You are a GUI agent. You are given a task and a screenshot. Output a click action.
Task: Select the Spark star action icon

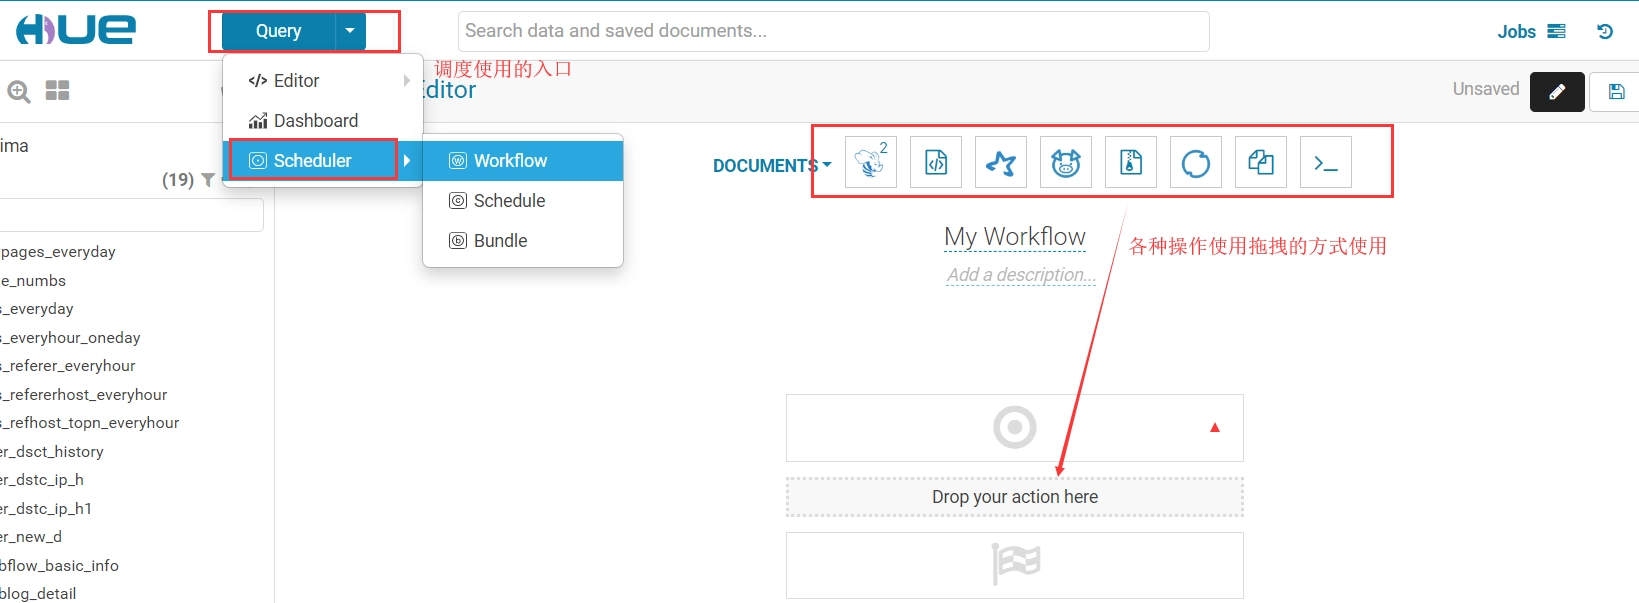tap(1001, 162)
